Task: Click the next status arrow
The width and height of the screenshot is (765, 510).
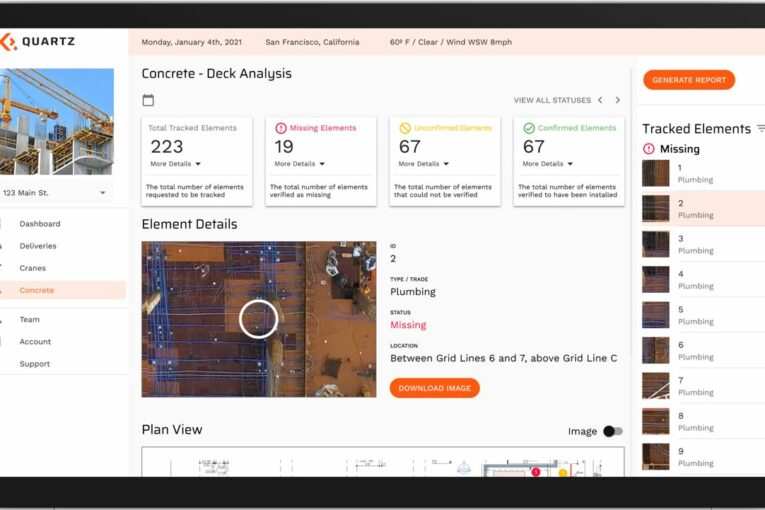Action: tap(618, 100)
